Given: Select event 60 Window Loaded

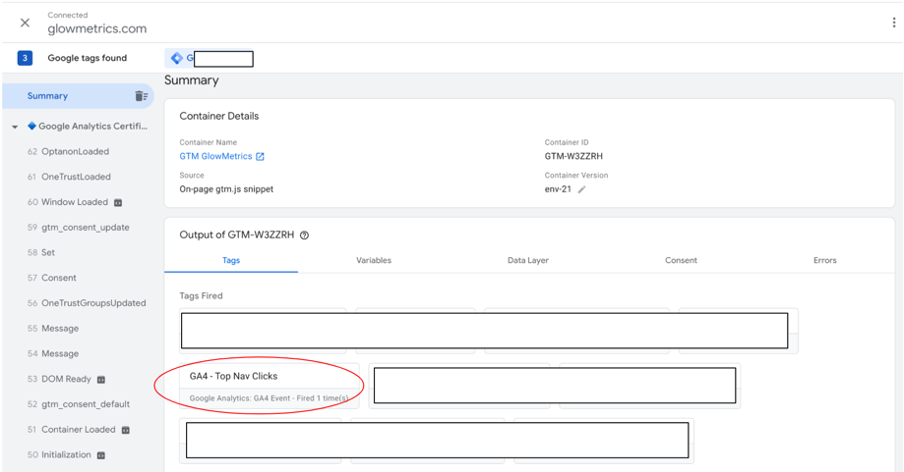Looking at the screenshot, I should (67, 202).
